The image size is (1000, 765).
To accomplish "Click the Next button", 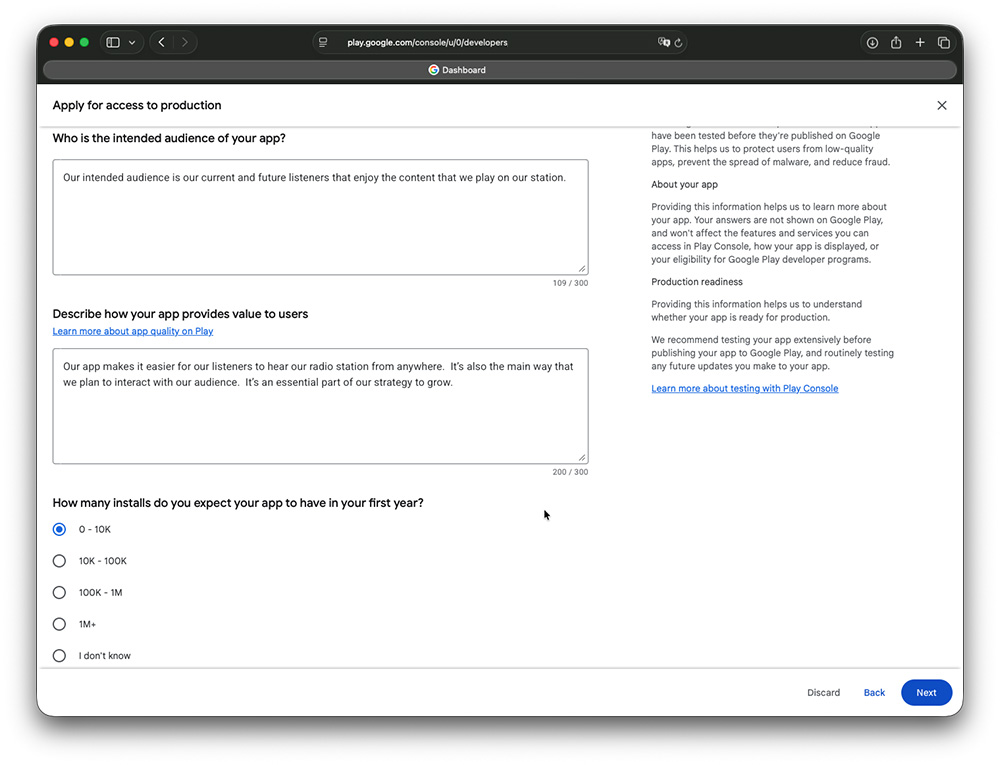I will 926,692.
